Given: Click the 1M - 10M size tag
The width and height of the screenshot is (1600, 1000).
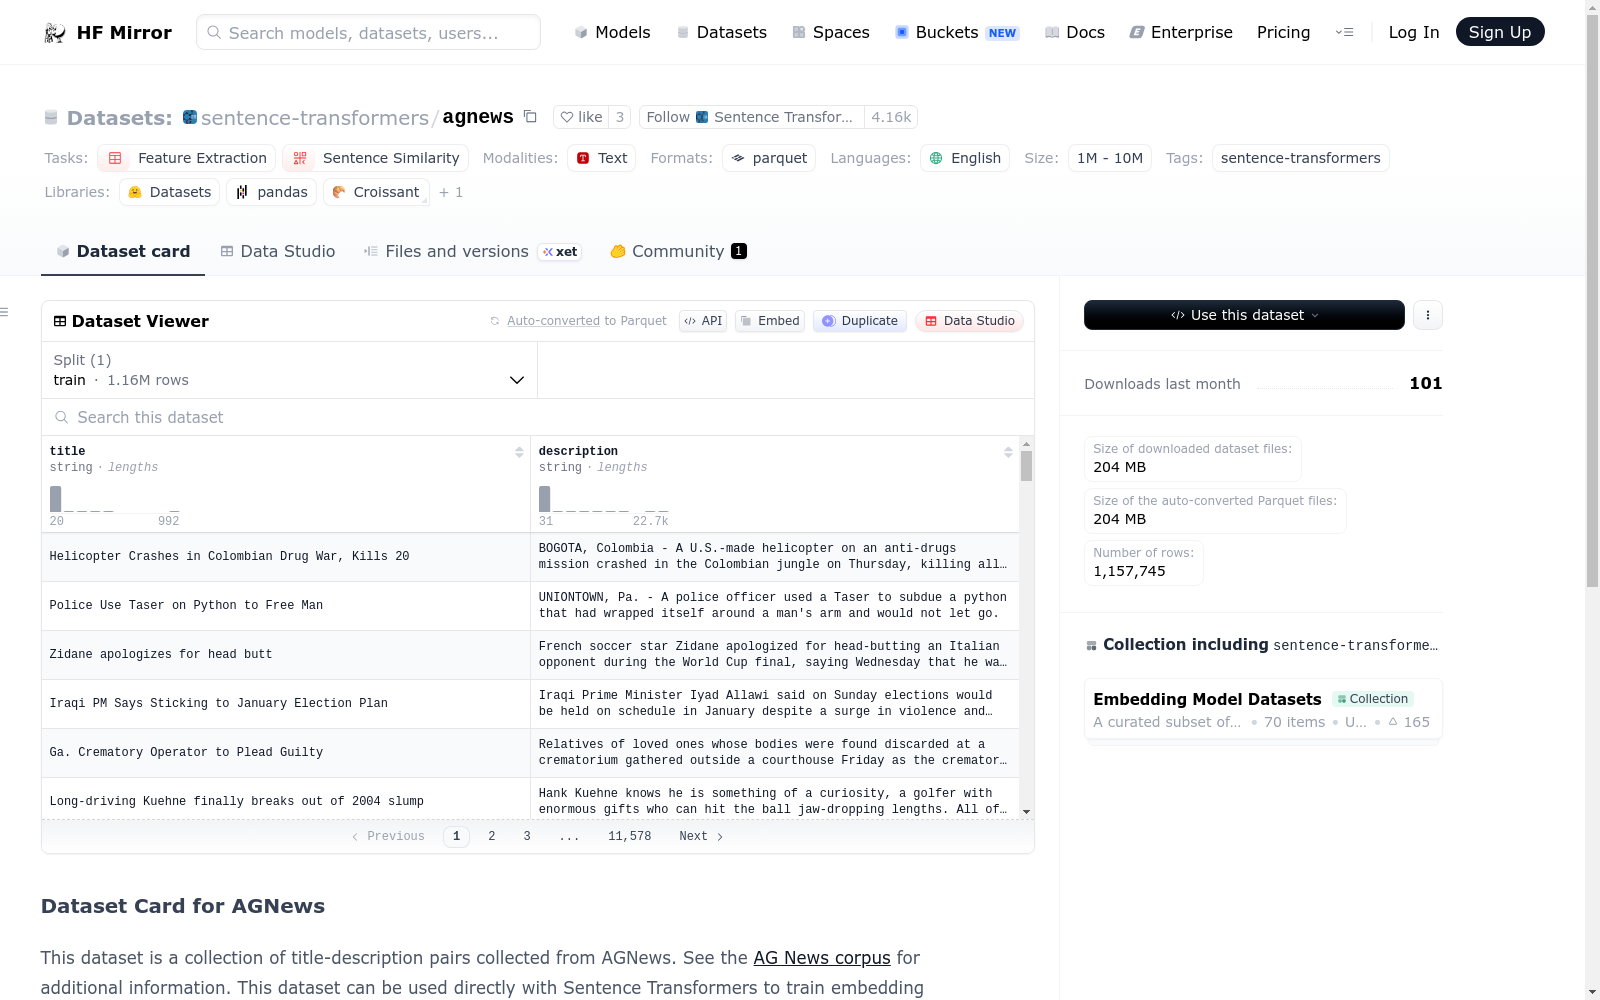Looking at the screenshot, I should (1110, 158).
